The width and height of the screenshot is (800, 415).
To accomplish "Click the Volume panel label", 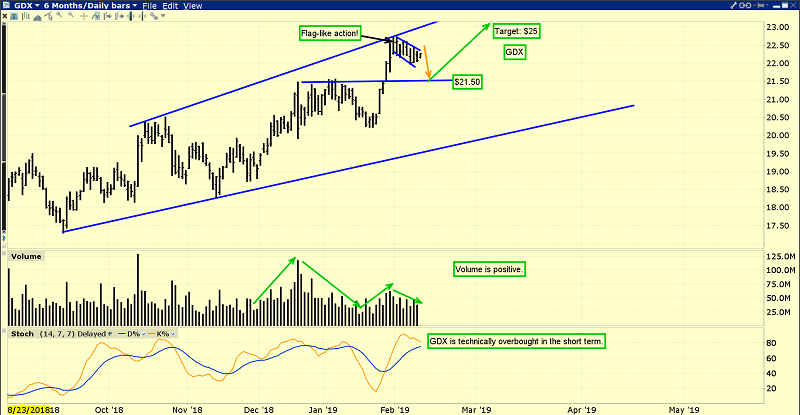I will coord(26,256).
